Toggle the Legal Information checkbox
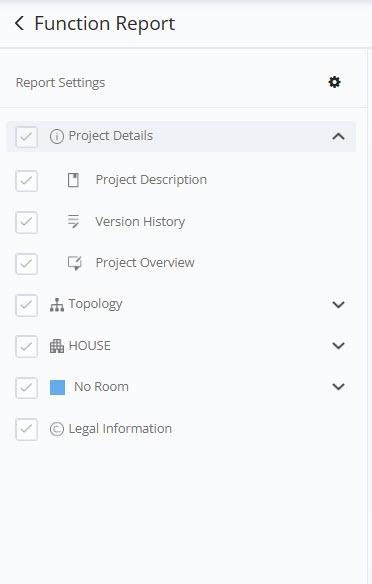This screenshot has height=584, width=372. pyautogui.click(x=26, y=429)
